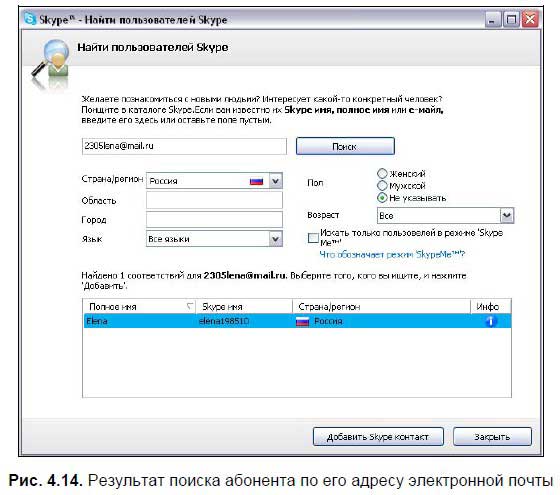Minimize the Skype search window
The width and height of the screenshot is (560, 495).
(492, 19)
